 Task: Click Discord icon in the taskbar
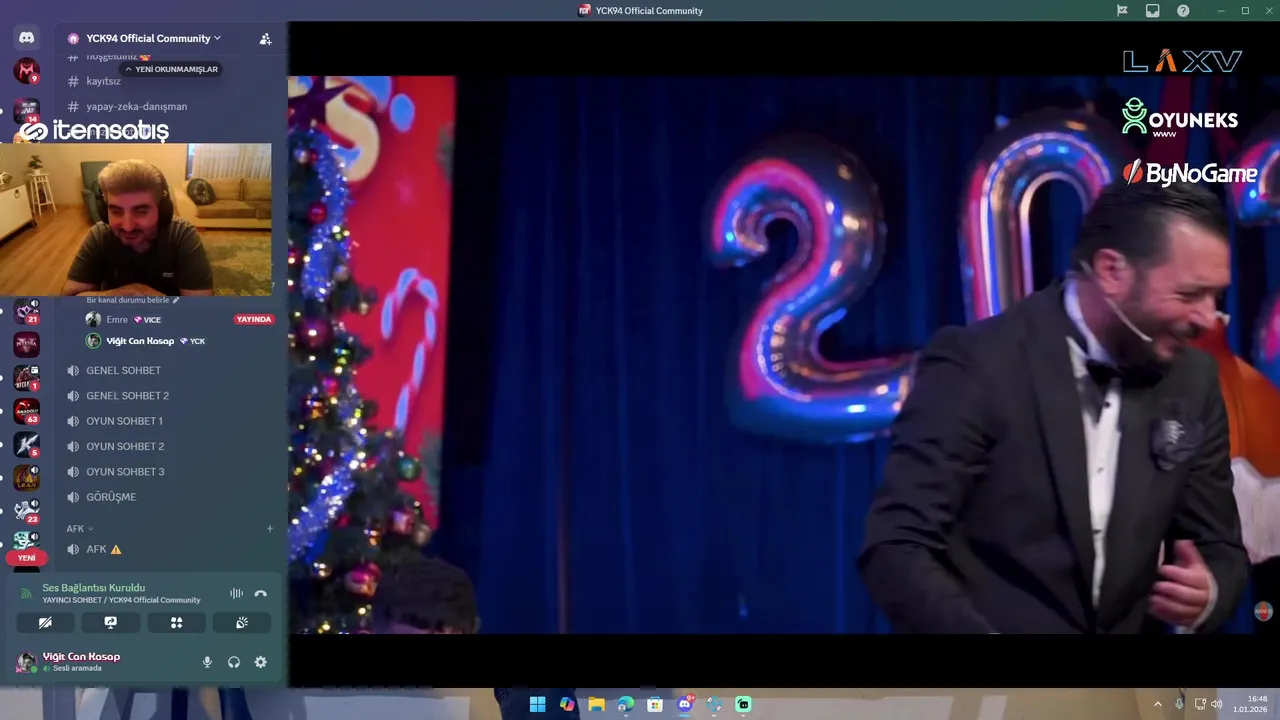(x=685, y=704)
